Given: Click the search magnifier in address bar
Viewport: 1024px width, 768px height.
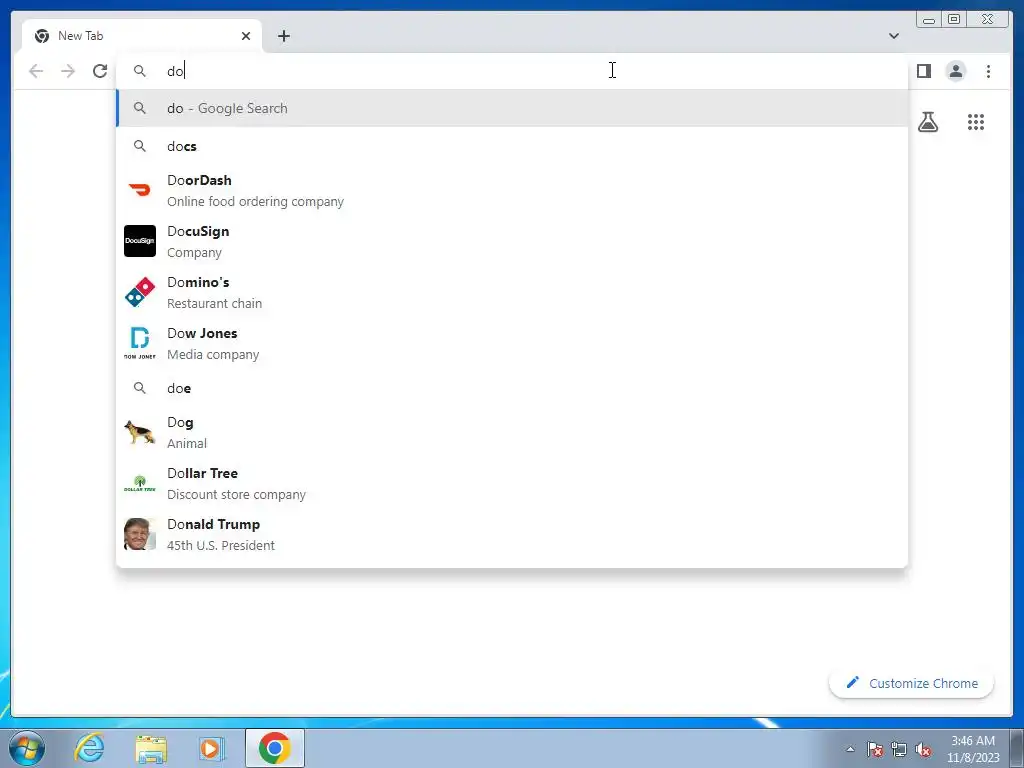Looking at the screenshot, I should pos(140,71).
